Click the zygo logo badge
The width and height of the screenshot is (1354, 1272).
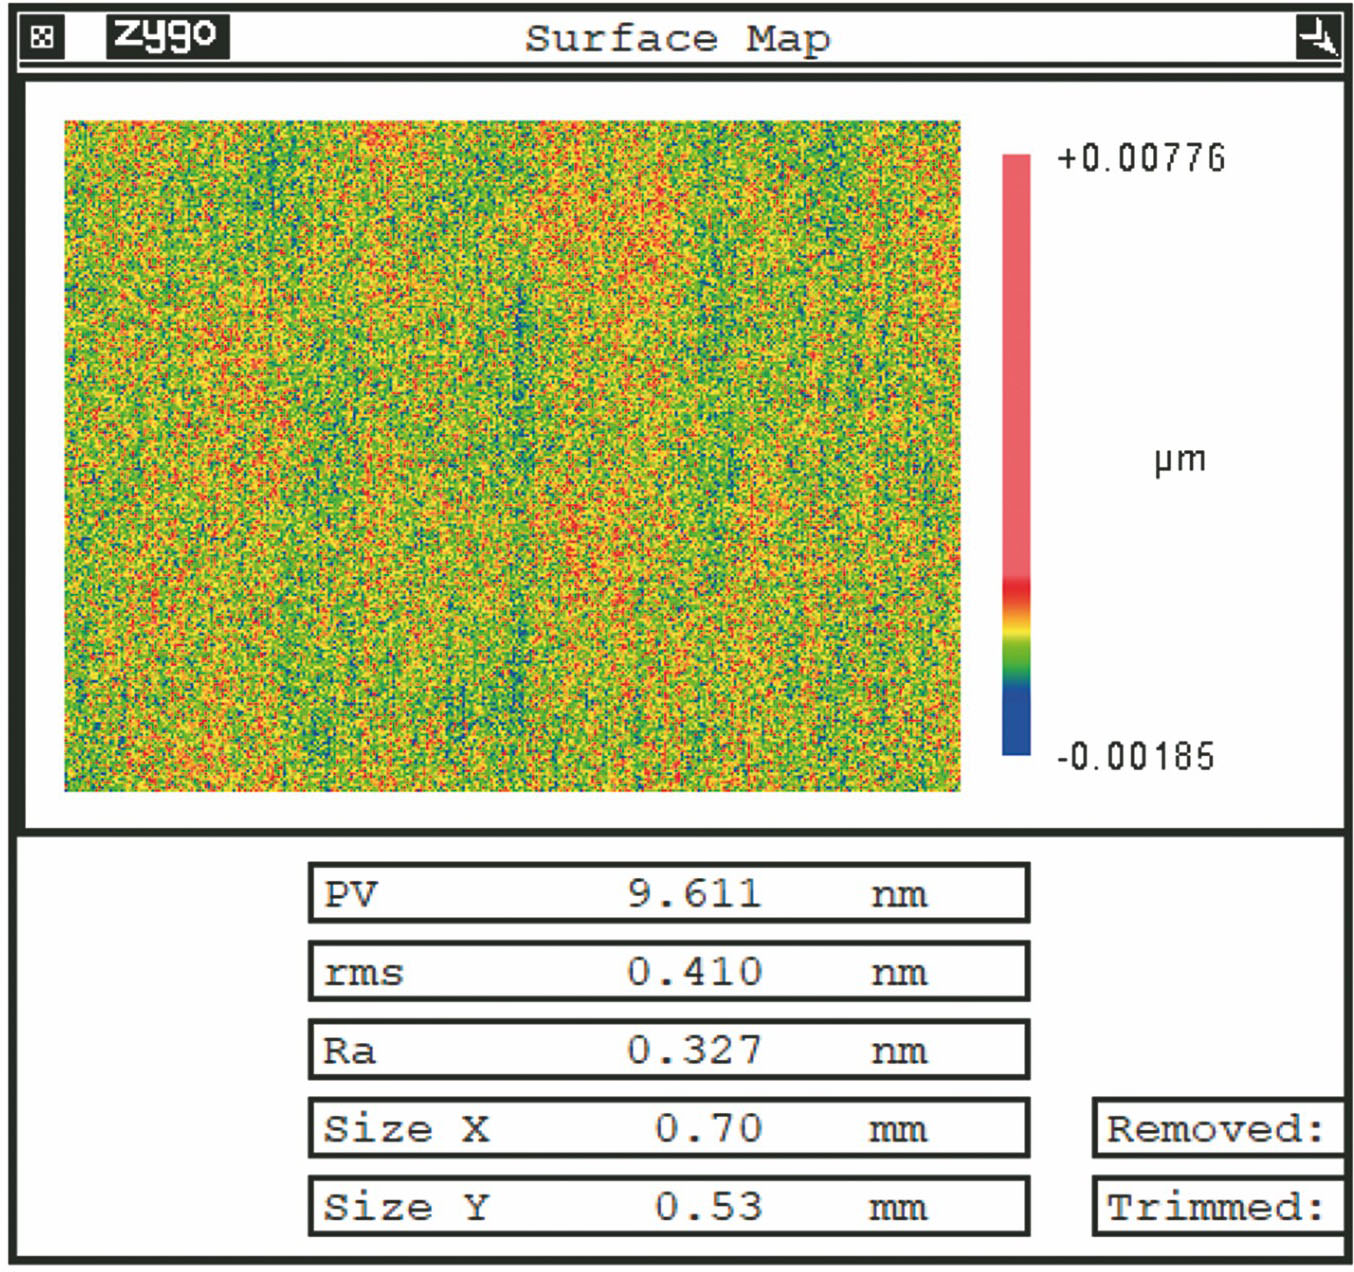tap(167, 37)
